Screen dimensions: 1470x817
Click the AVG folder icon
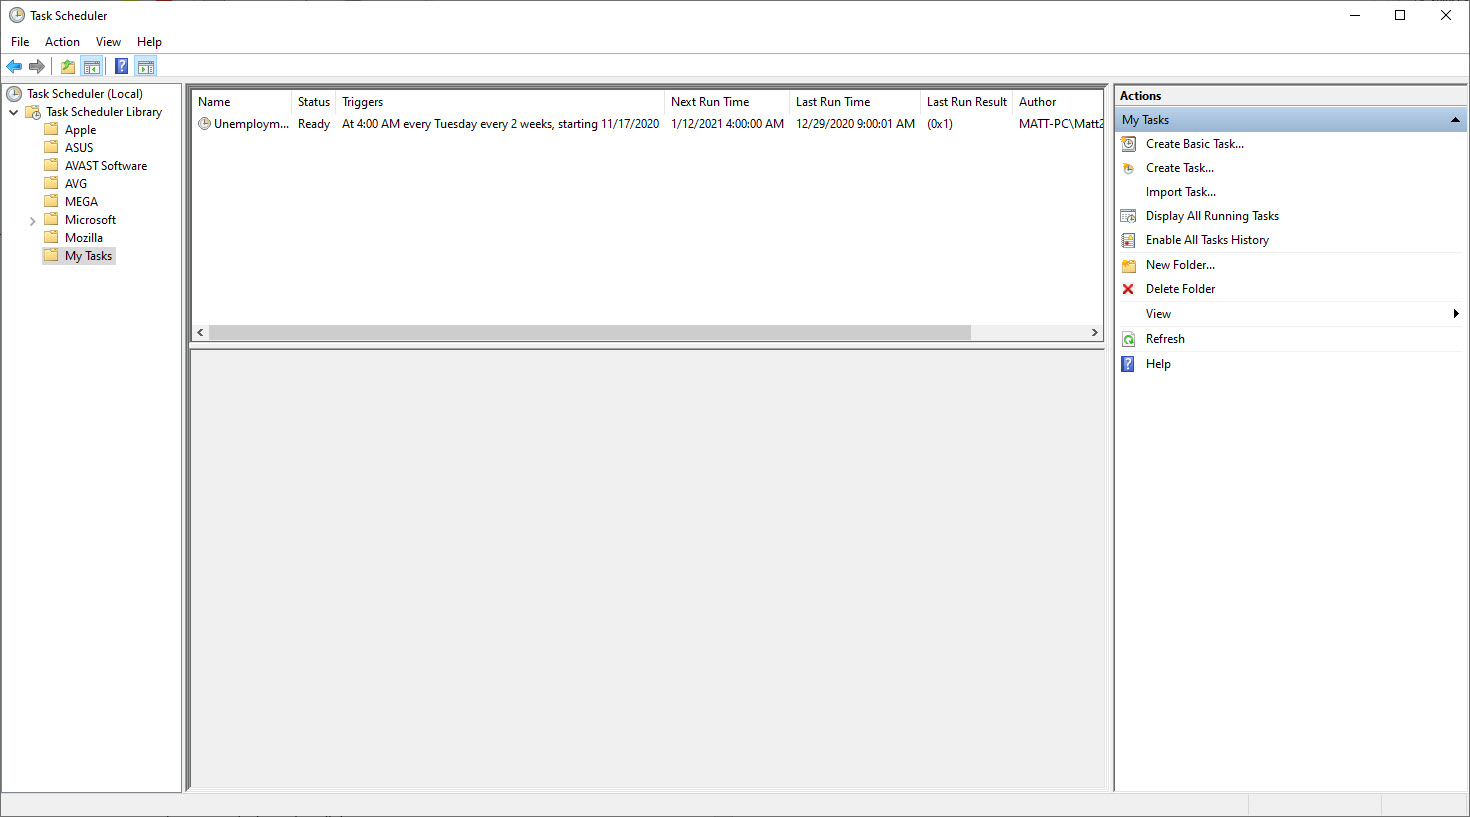click(51, 183)
